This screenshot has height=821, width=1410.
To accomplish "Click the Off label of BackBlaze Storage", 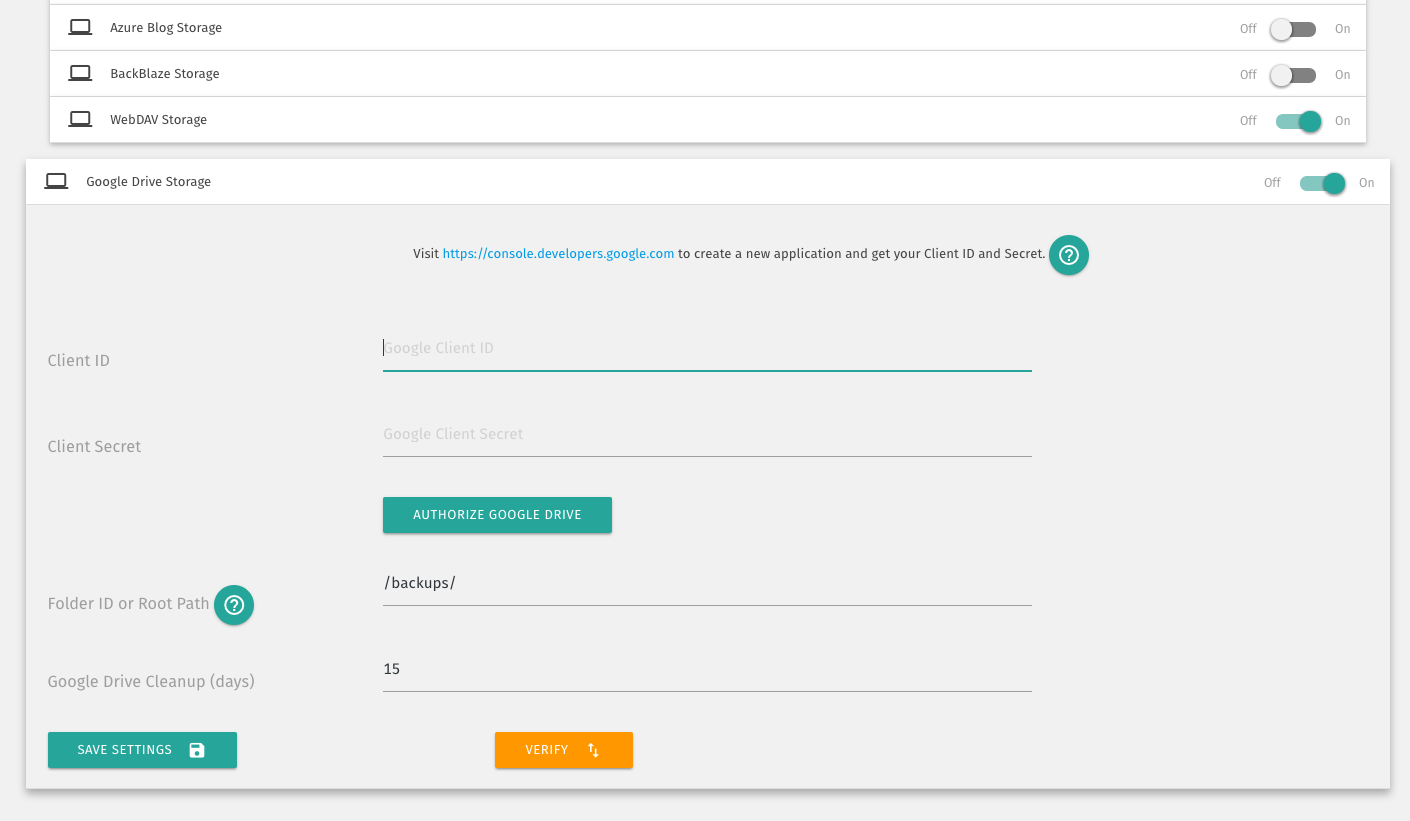I will 1248,75.
